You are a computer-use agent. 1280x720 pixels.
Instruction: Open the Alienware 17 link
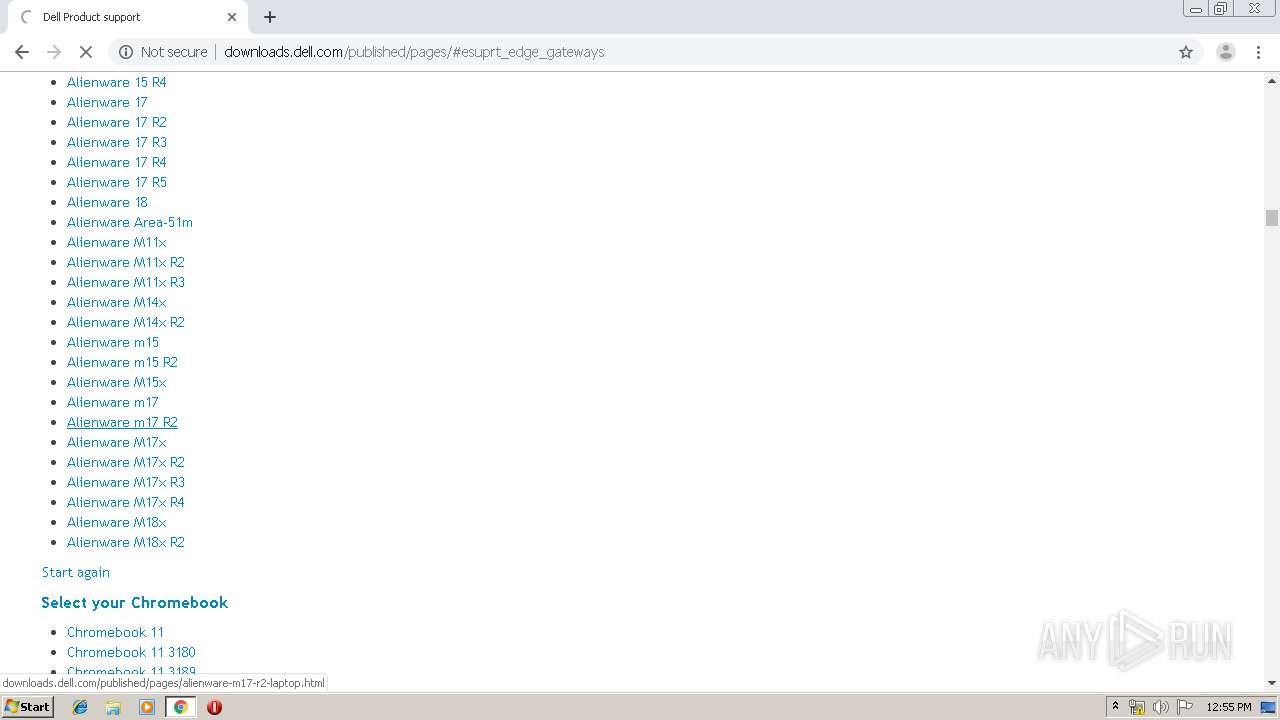107,102
